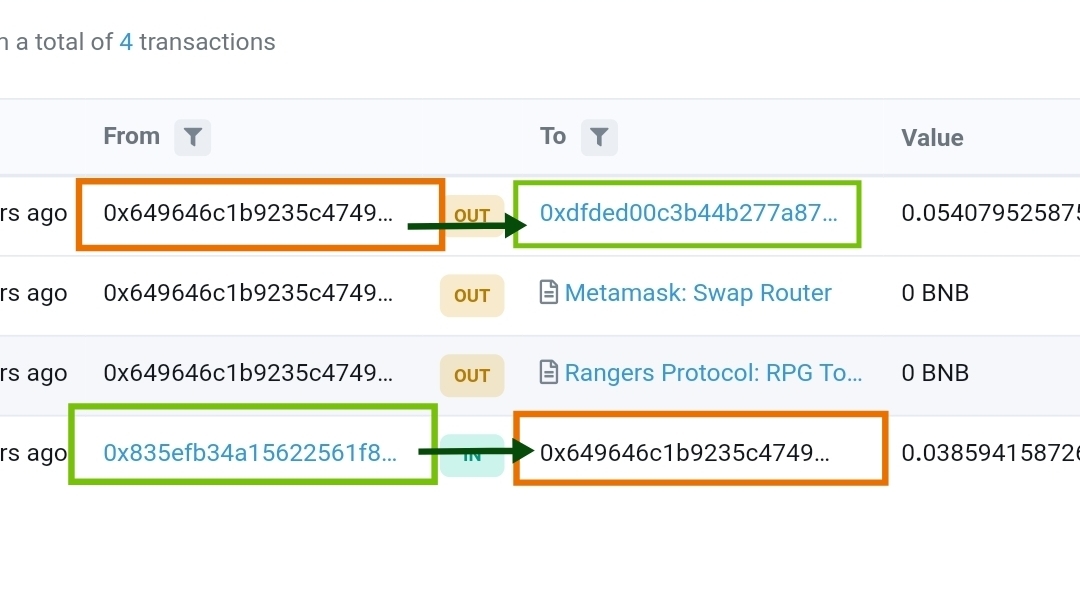Click the To column header
1080x606 pixels.
tap(552, 136)
